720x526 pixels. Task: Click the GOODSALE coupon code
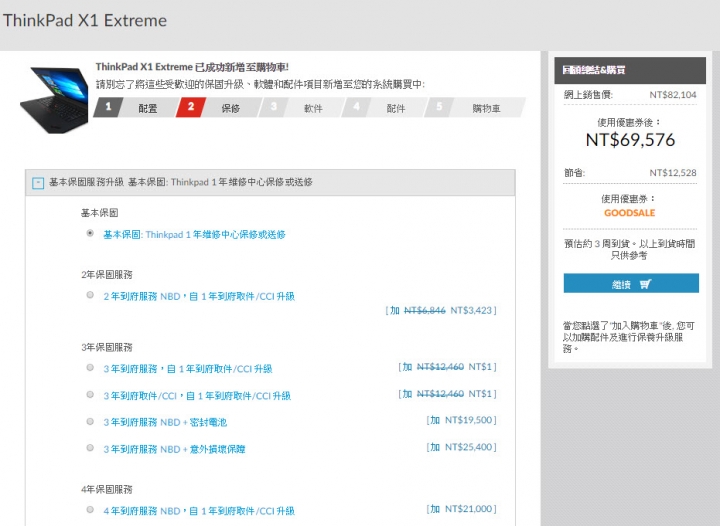coord(630,213)
